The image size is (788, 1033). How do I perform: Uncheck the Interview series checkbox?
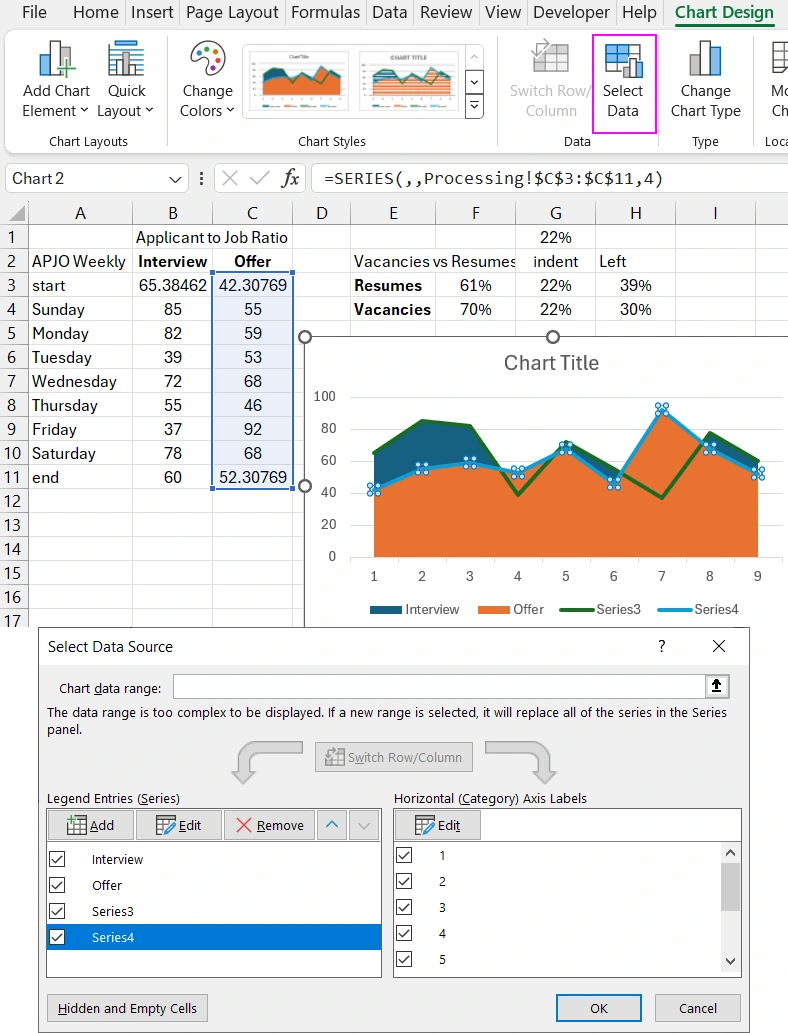point(57,859)
